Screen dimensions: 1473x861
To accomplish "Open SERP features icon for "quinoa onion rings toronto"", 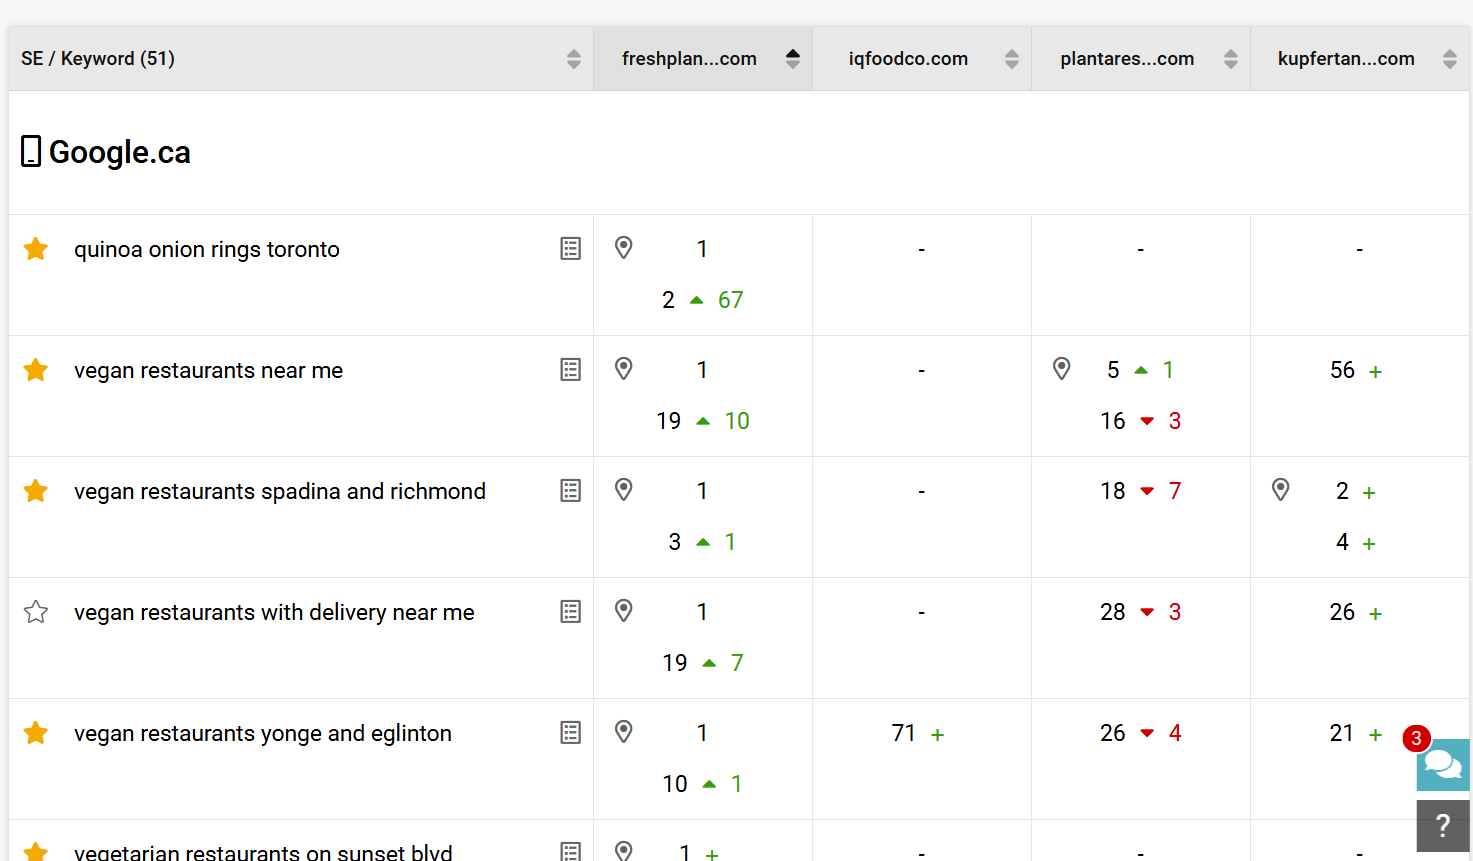I will (x=570, y=248).
